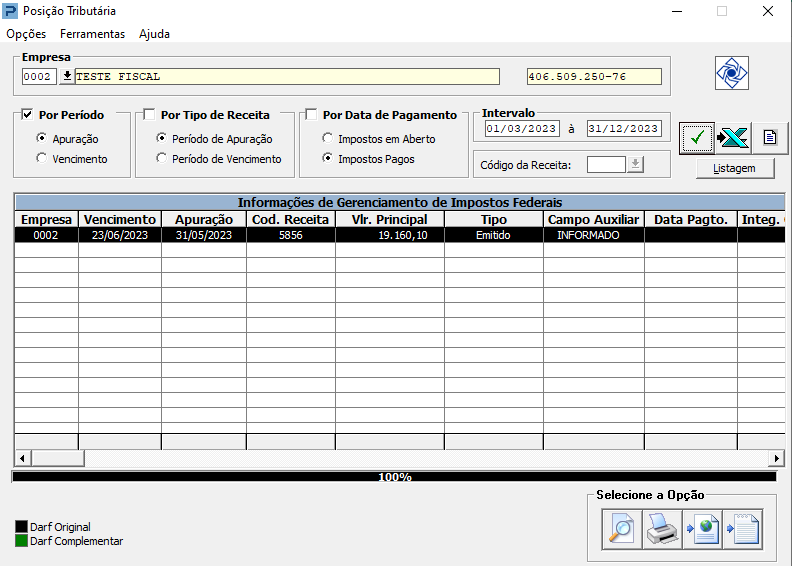Screen dimensions: 792x566
Task: Click the Campo Auxiliar column header
Action: [594, 220]
